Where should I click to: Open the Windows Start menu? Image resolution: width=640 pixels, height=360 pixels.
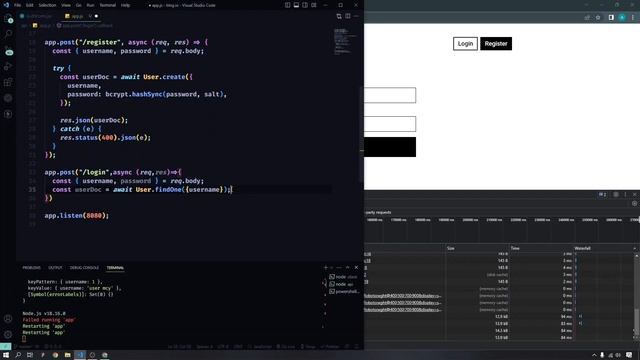6,355
